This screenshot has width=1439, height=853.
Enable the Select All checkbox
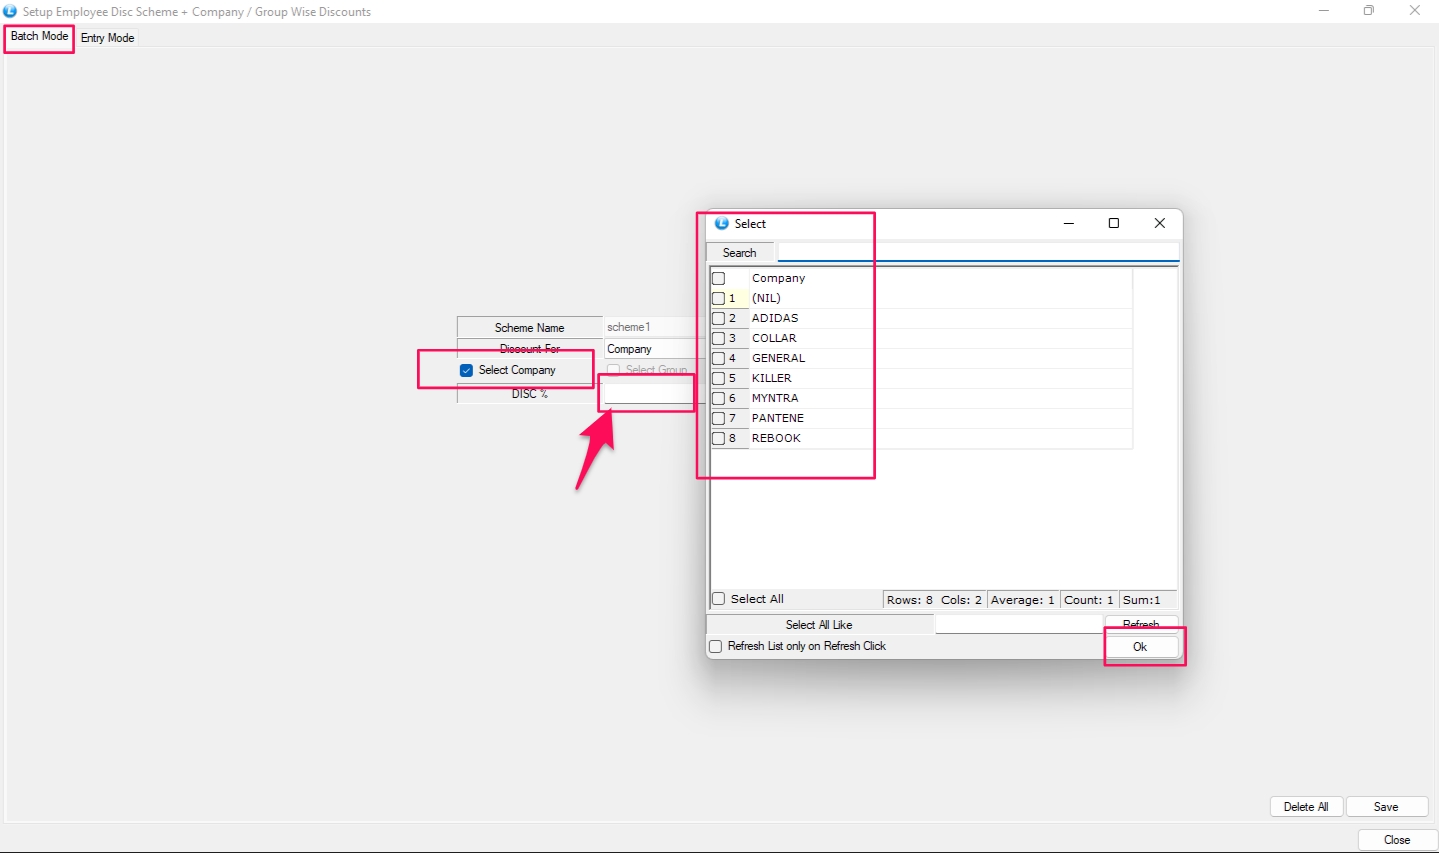tap(718, 599)
